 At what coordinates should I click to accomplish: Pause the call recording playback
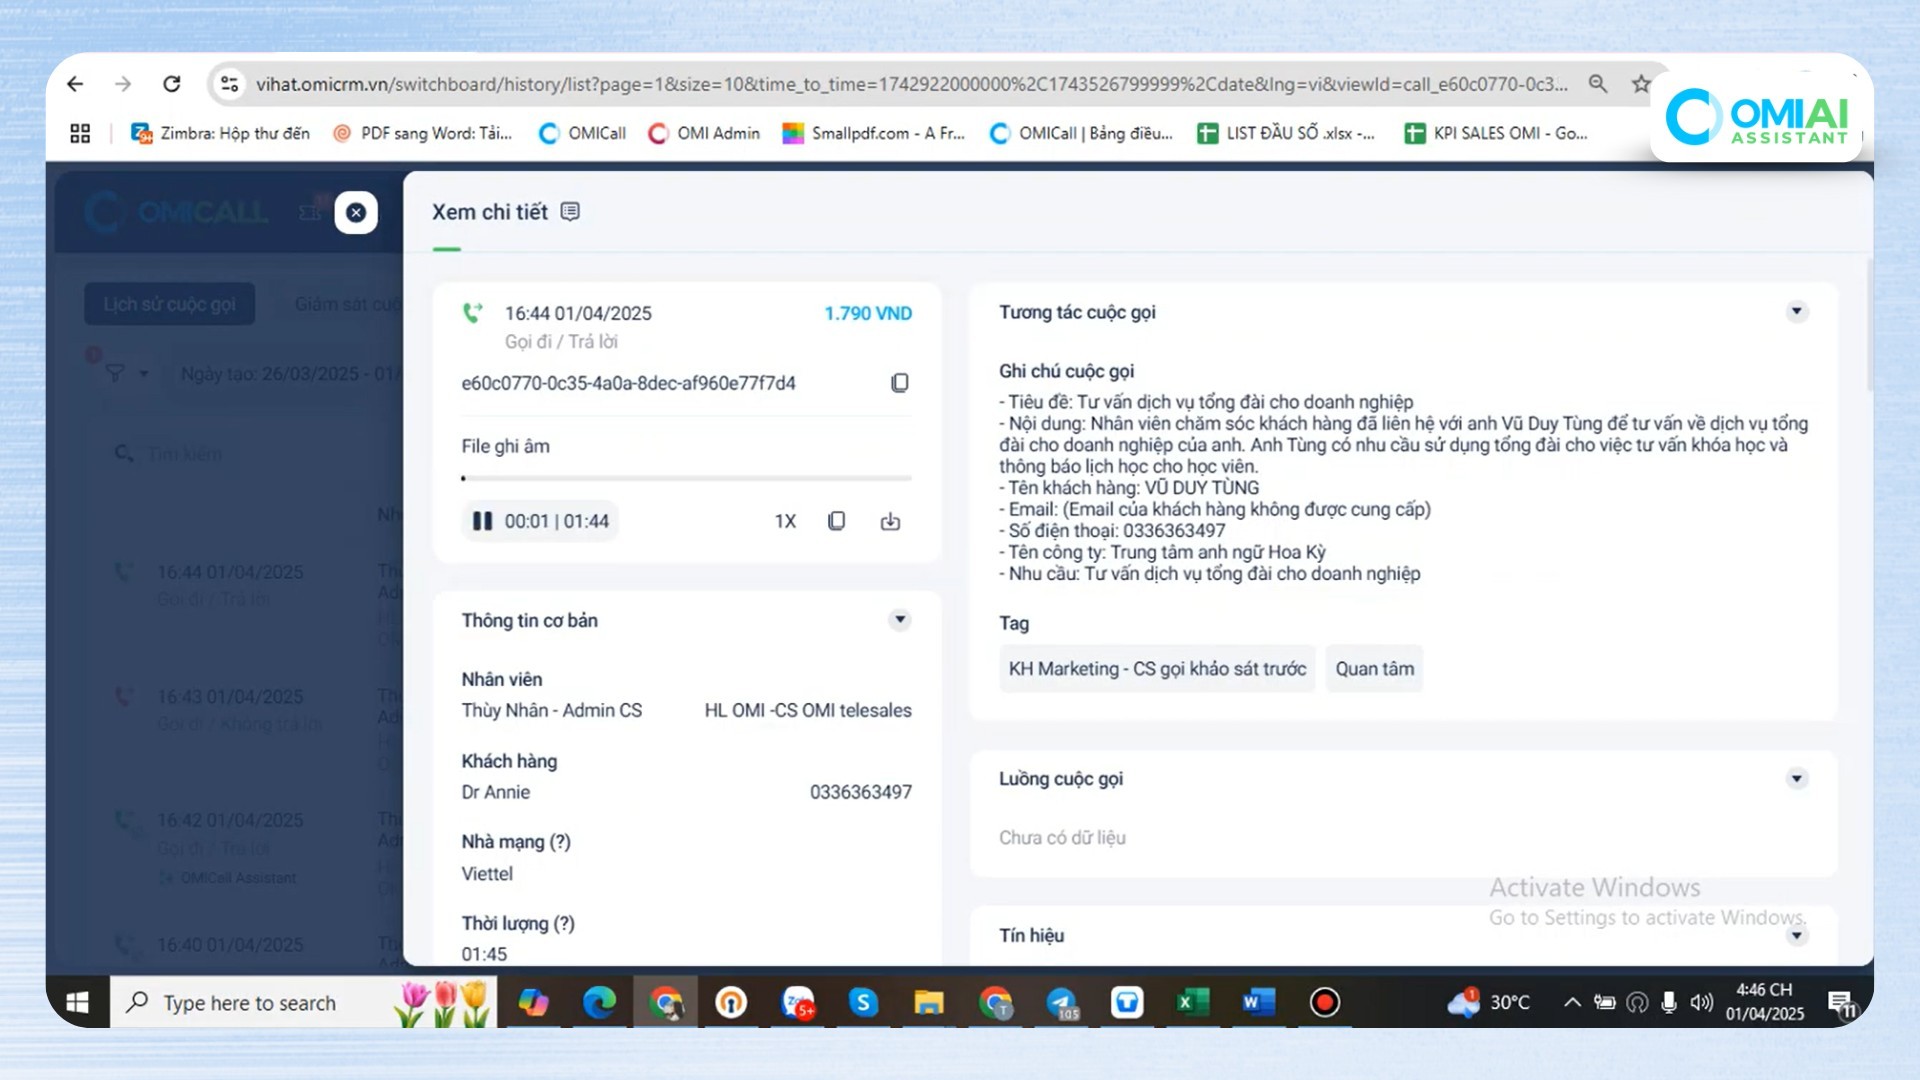[482, 521]
